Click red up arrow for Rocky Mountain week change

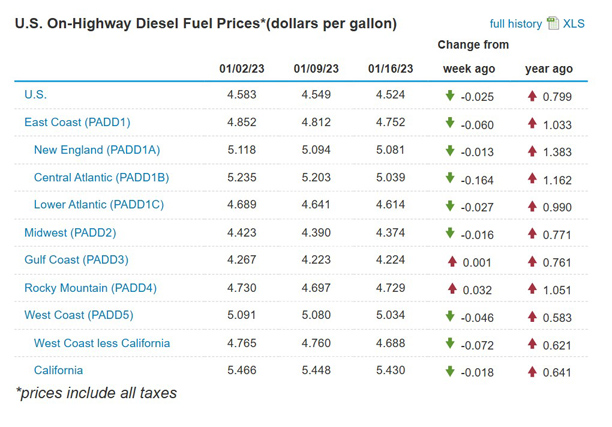[x=450, y=289]
